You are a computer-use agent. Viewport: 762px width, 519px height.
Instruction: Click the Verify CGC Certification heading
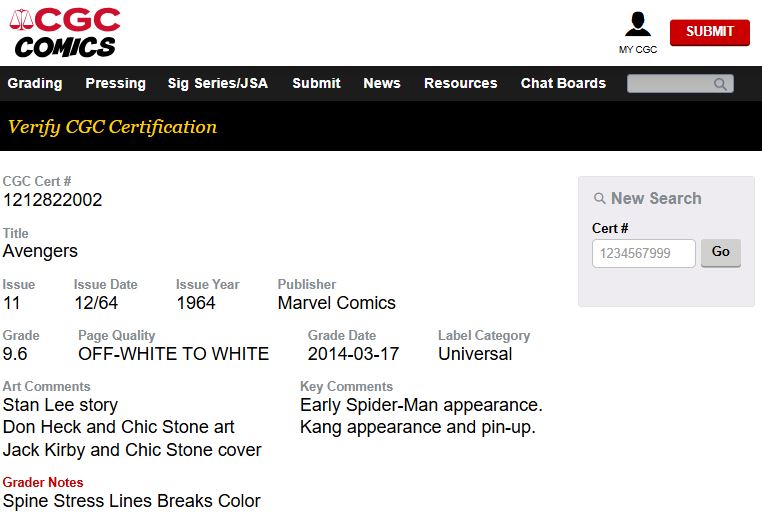coord(112,127)
